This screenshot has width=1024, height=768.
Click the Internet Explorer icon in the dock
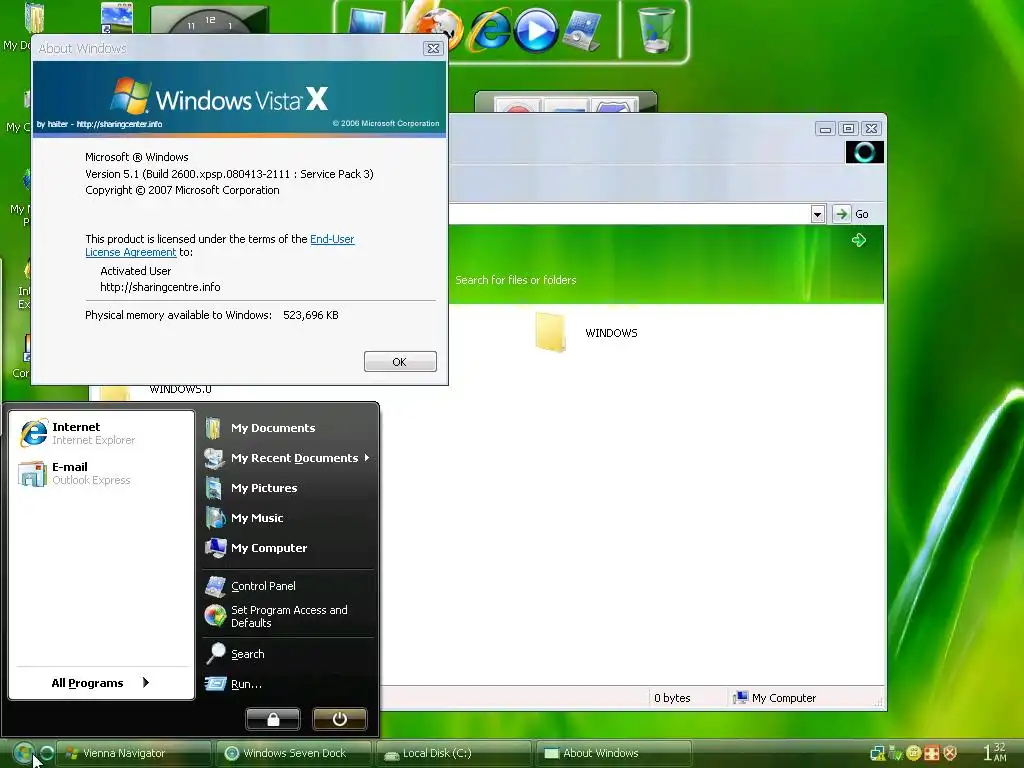490,31
